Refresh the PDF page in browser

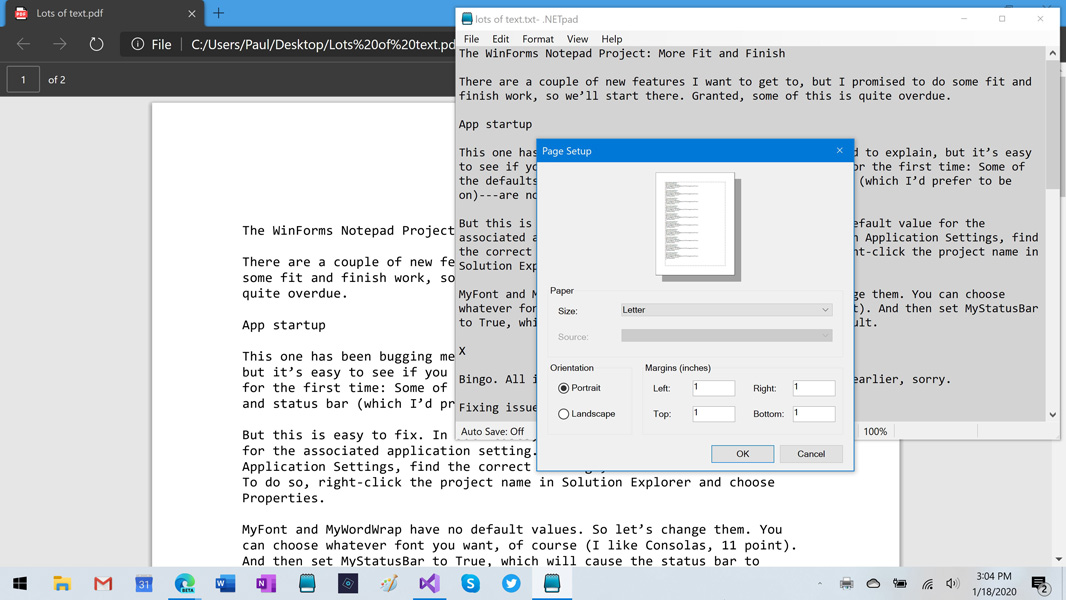pyautogui.click(x=97, y=44)
